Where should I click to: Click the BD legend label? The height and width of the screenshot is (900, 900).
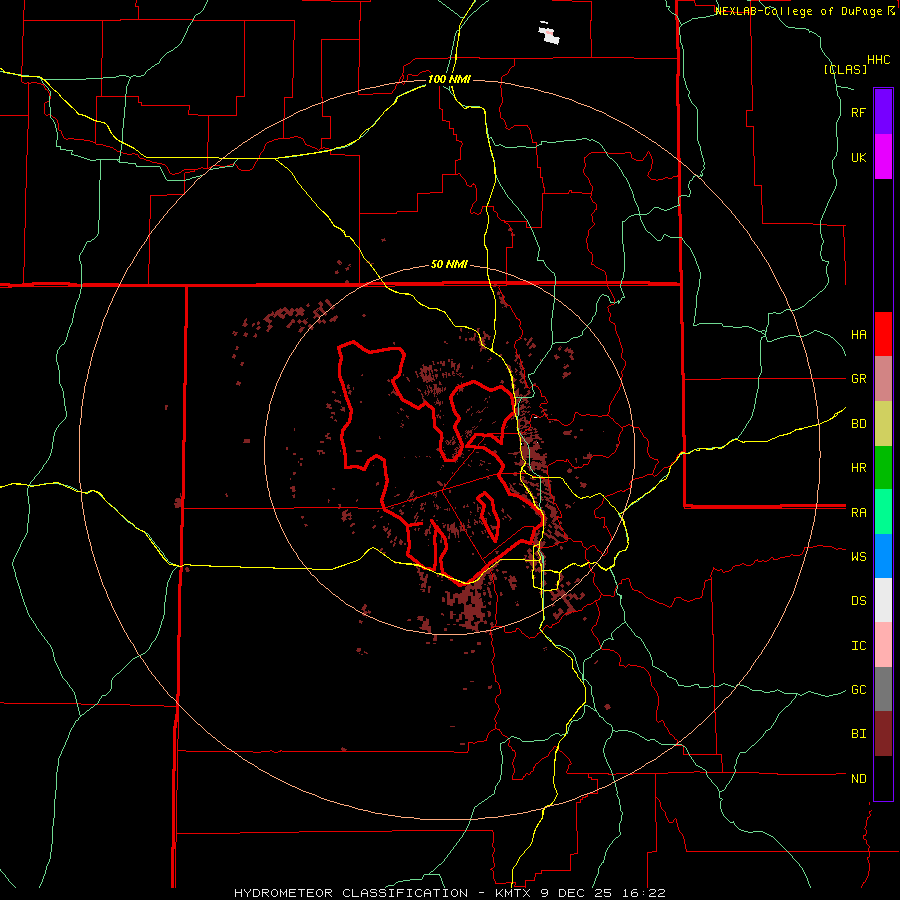click(x=858, y=424)
